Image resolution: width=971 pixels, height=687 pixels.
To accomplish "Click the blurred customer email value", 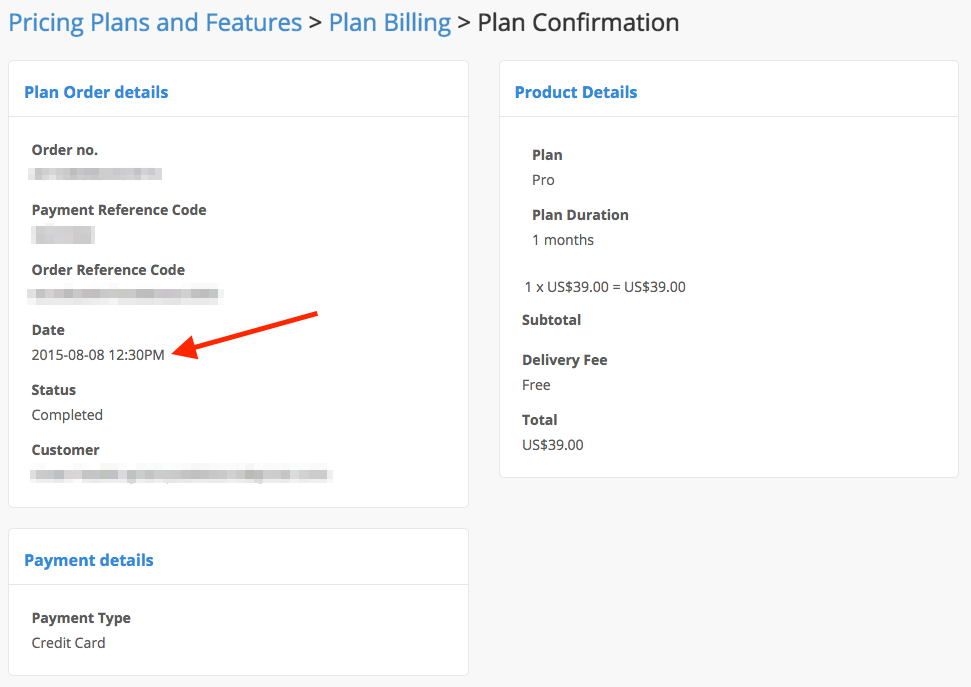I will point(181,475).
